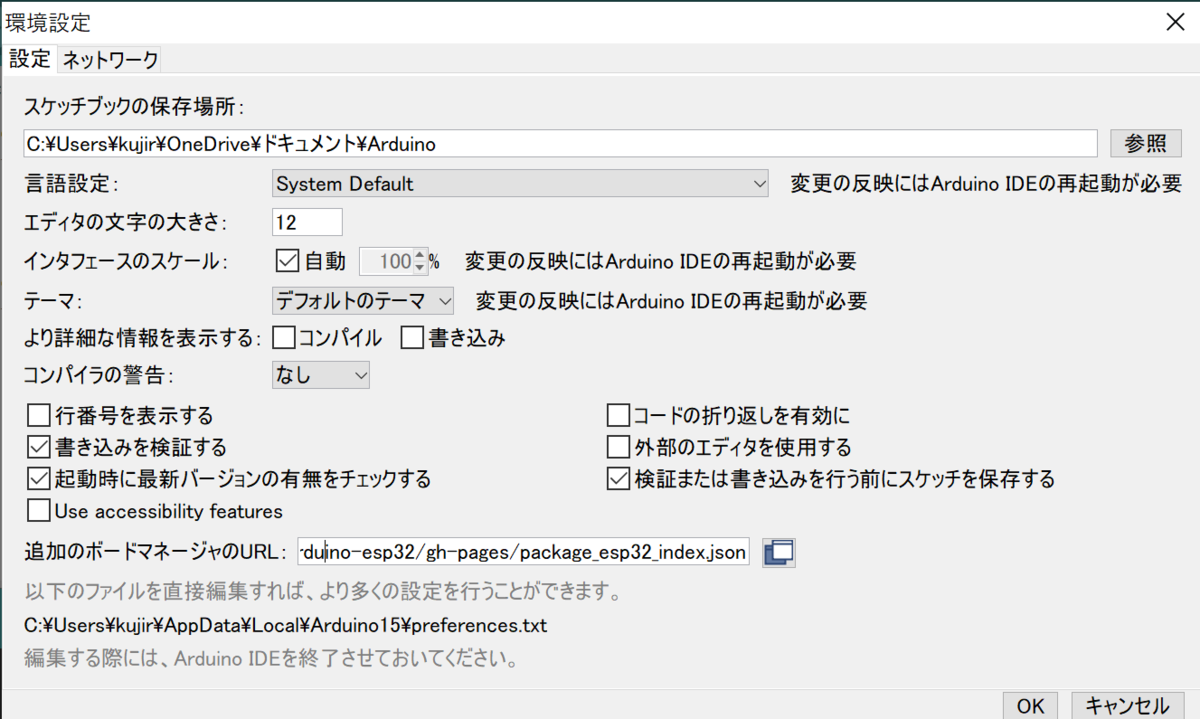Enable コードの折り返しを有効に checkbox

pyautogui.click(x=617, y=414)
